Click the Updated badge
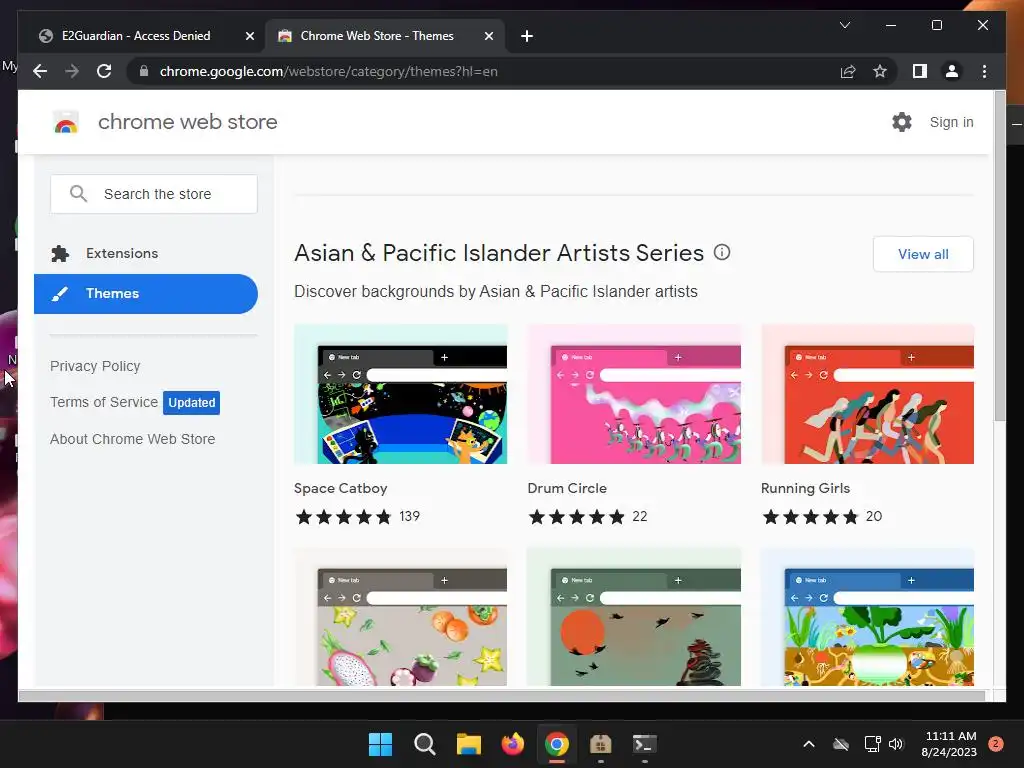 191,403
